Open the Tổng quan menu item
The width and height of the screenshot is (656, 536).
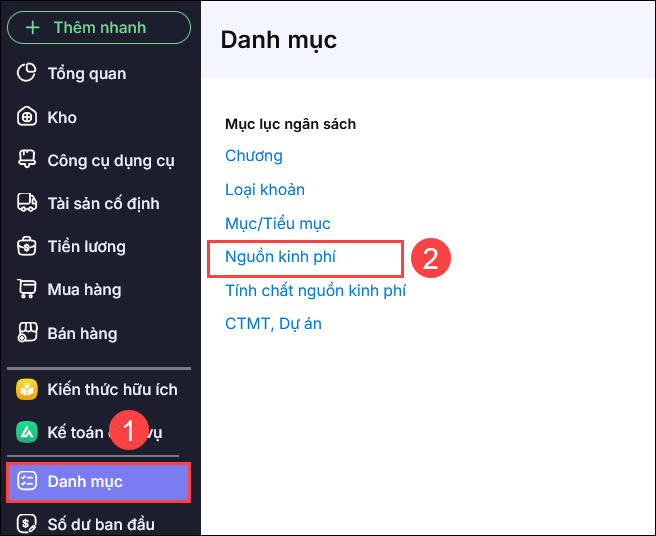pos(87,73)
